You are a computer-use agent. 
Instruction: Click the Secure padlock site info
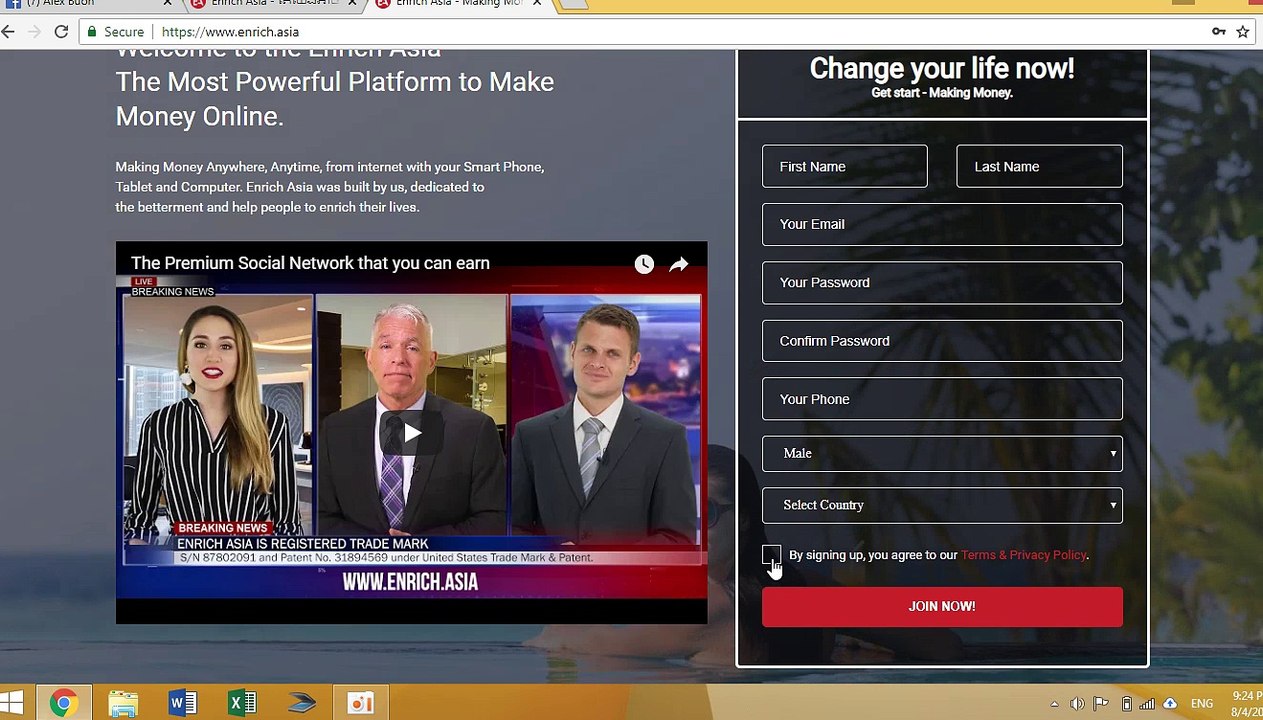(115, 32)
